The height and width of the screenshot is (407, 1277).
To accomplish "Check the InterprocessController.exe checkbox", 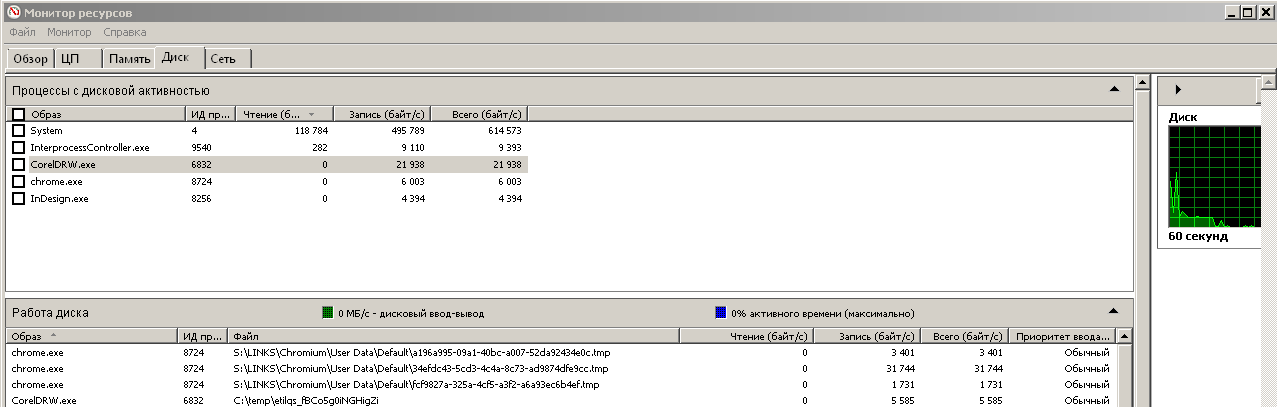I will tap(18, 148).
